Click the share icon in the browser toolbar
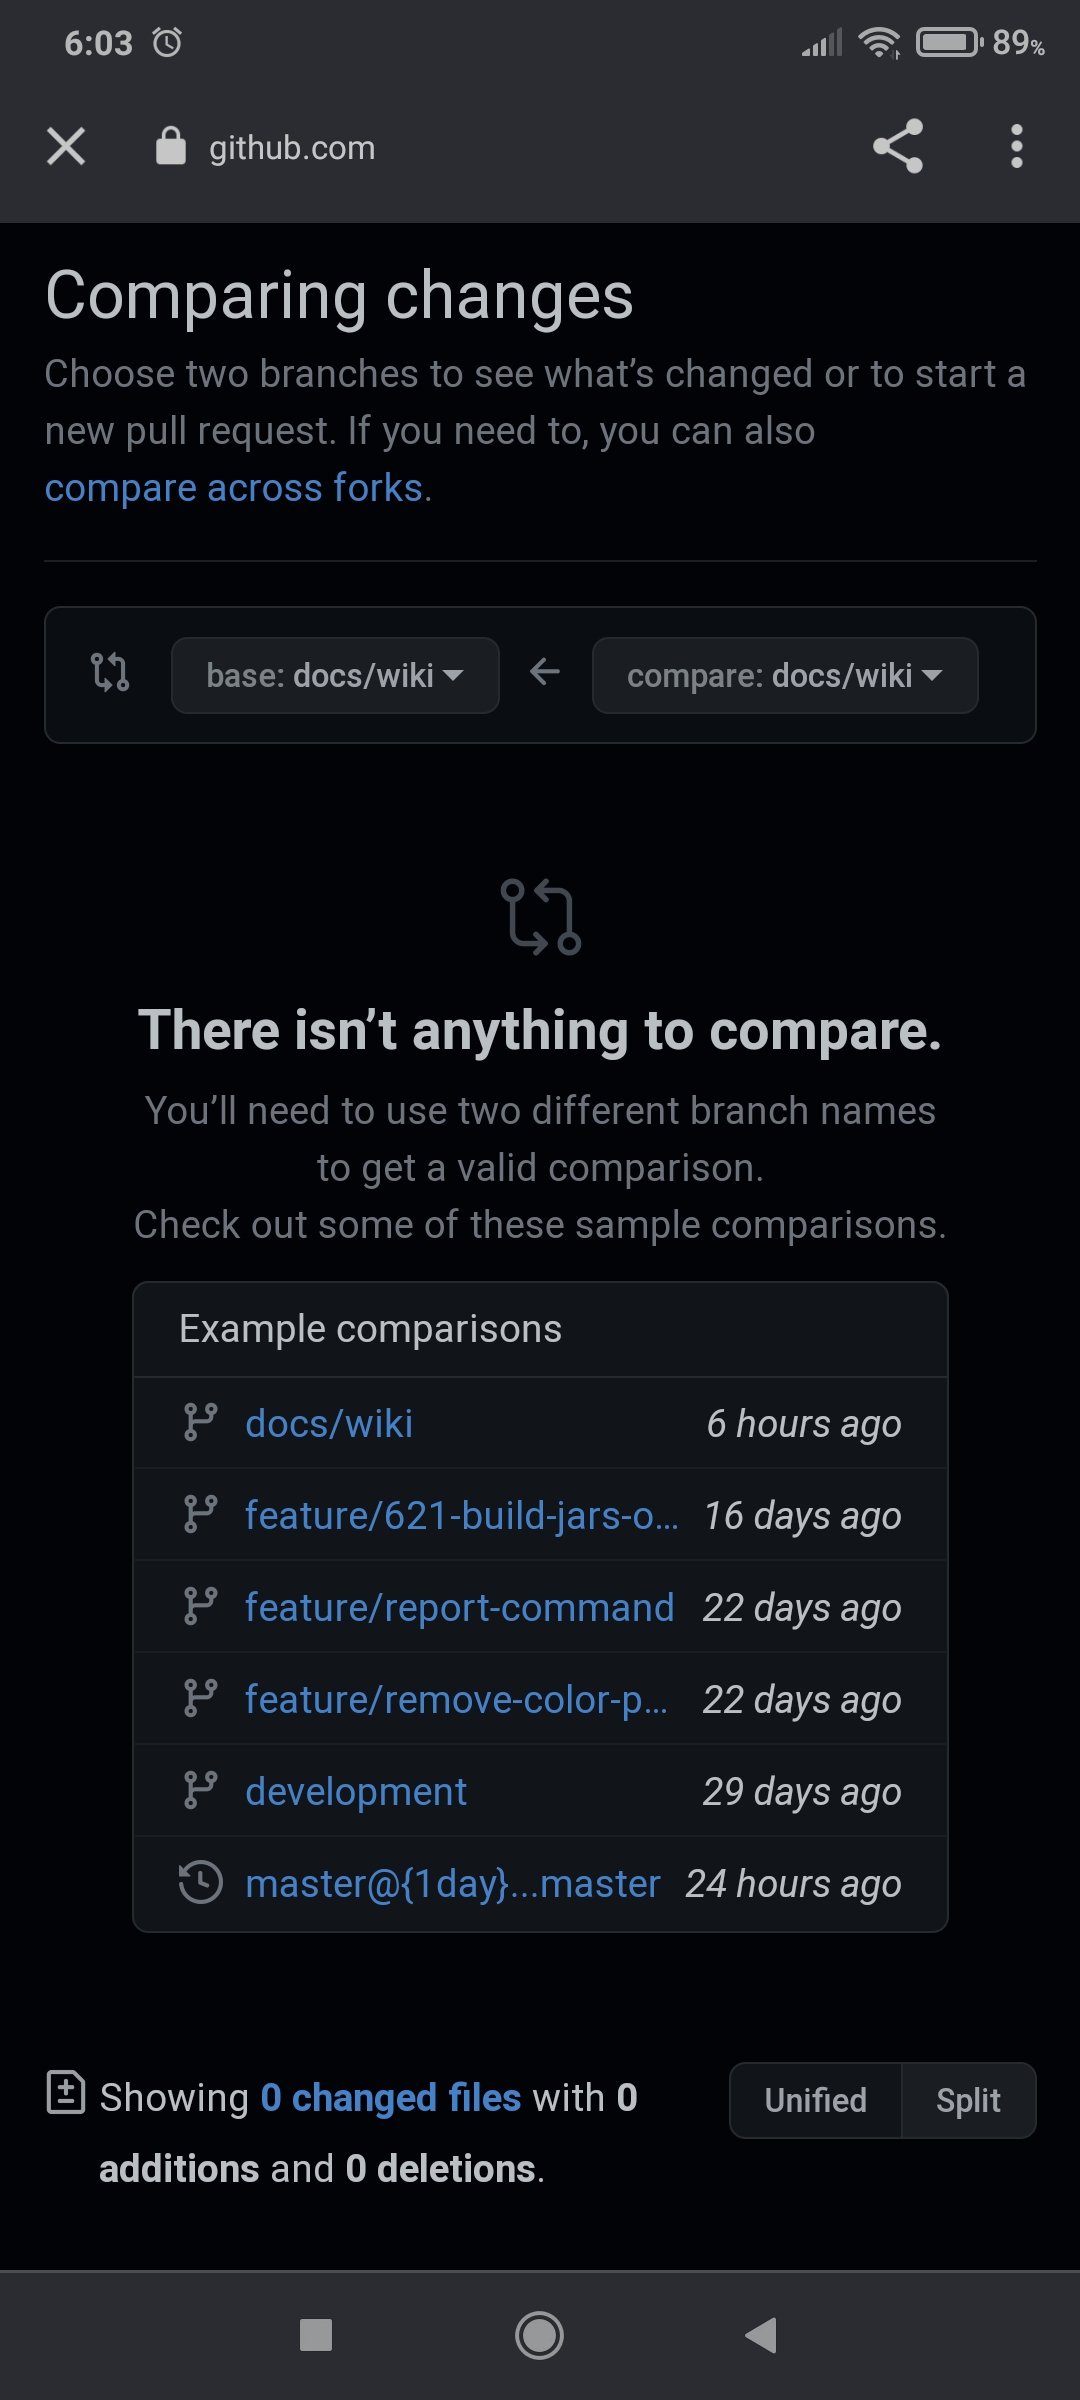Image resolution: width=1080 pixels, height=2400 pixels. (897, 147)
